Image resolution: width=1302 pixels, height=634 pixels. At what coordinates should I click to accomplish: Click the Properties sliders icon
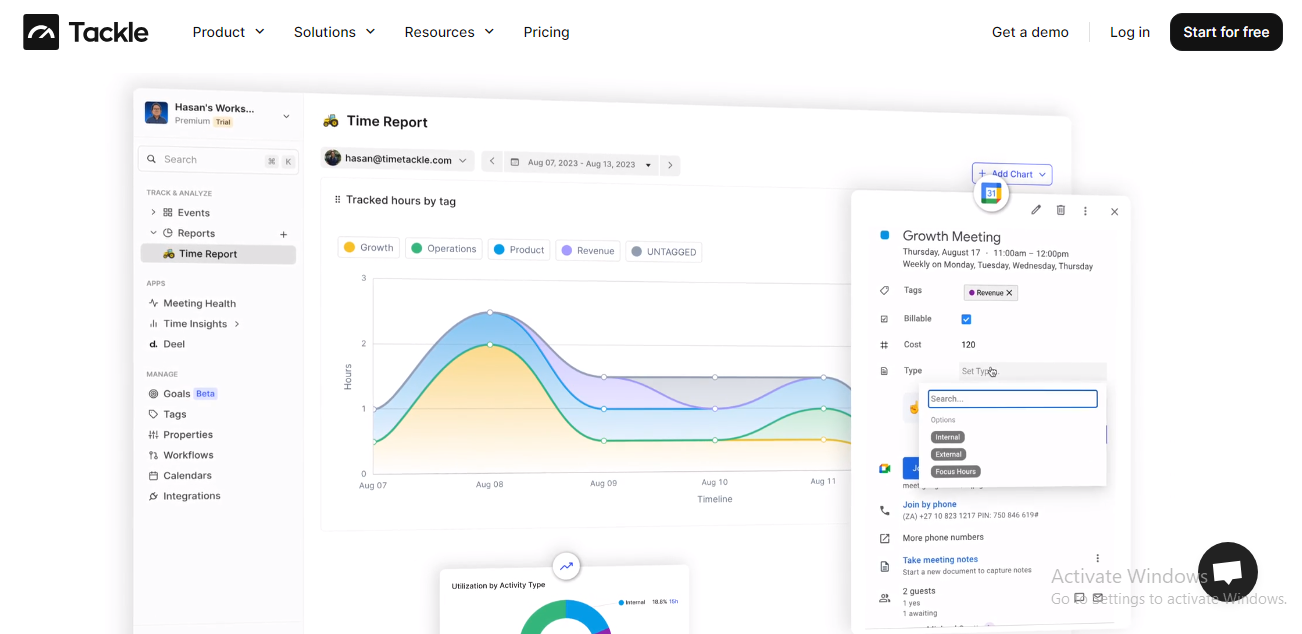click(153, 435)
